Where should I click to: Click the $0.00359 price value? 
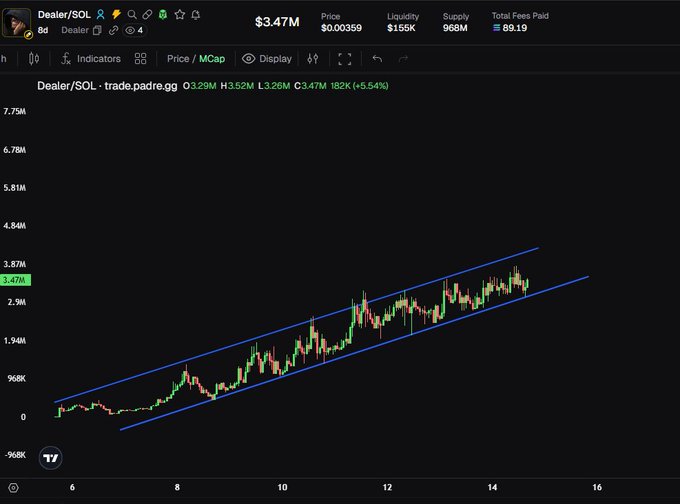341,28
